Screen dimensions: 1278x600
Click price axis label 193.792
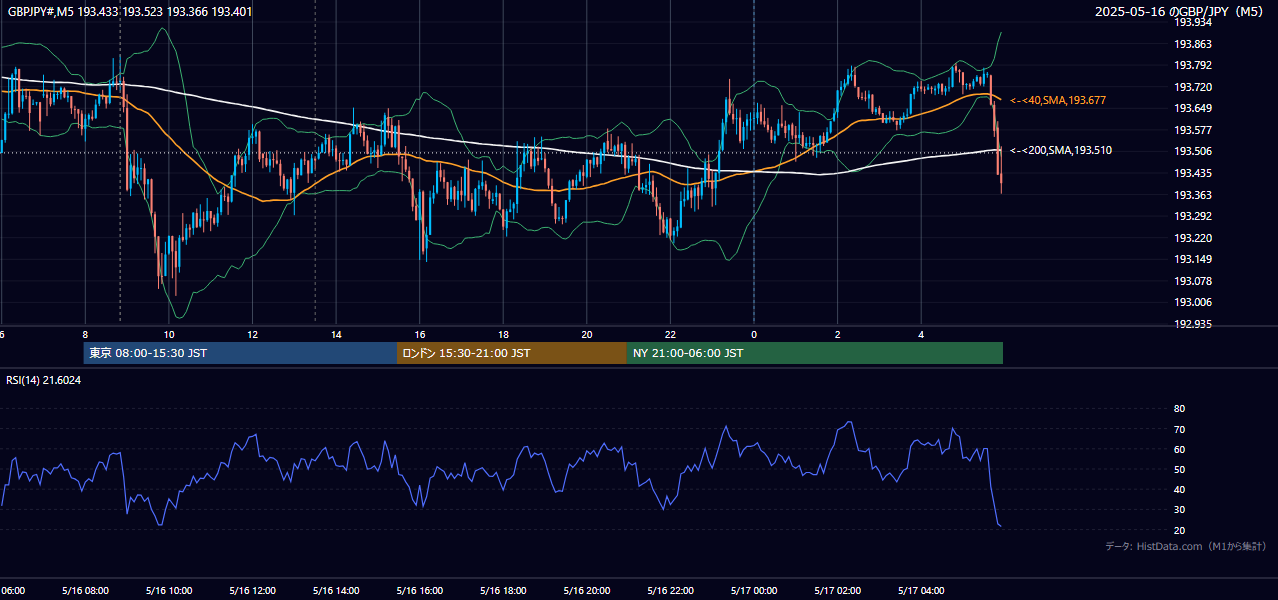click(x=1193, y=66)
